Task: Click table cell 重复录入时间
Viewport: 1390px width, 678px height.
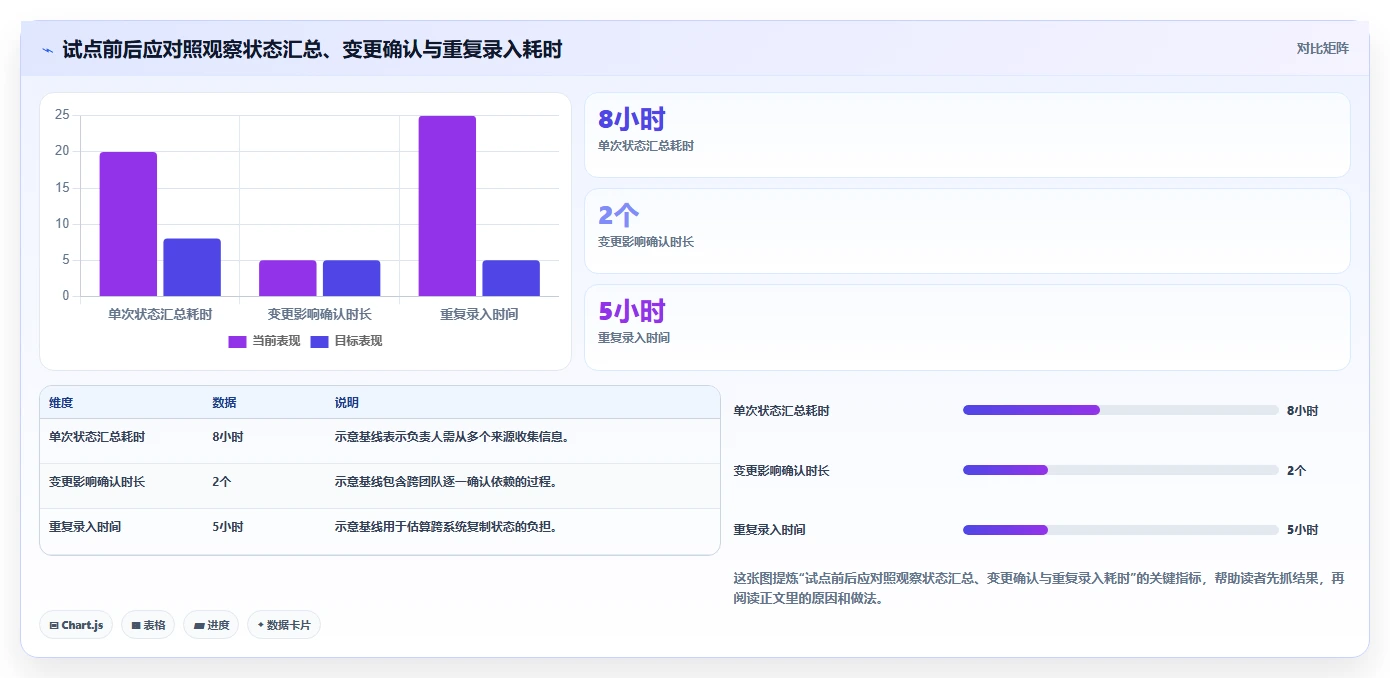Action: (x=85, y=526)
